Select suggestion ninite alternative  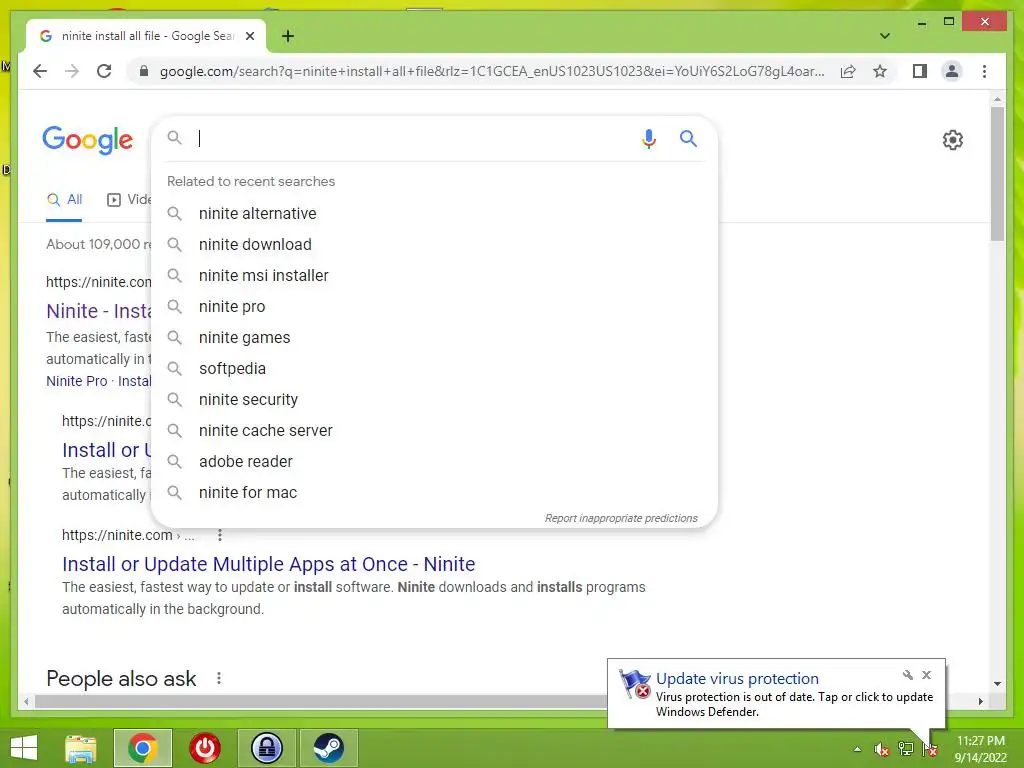coord(434,214)
